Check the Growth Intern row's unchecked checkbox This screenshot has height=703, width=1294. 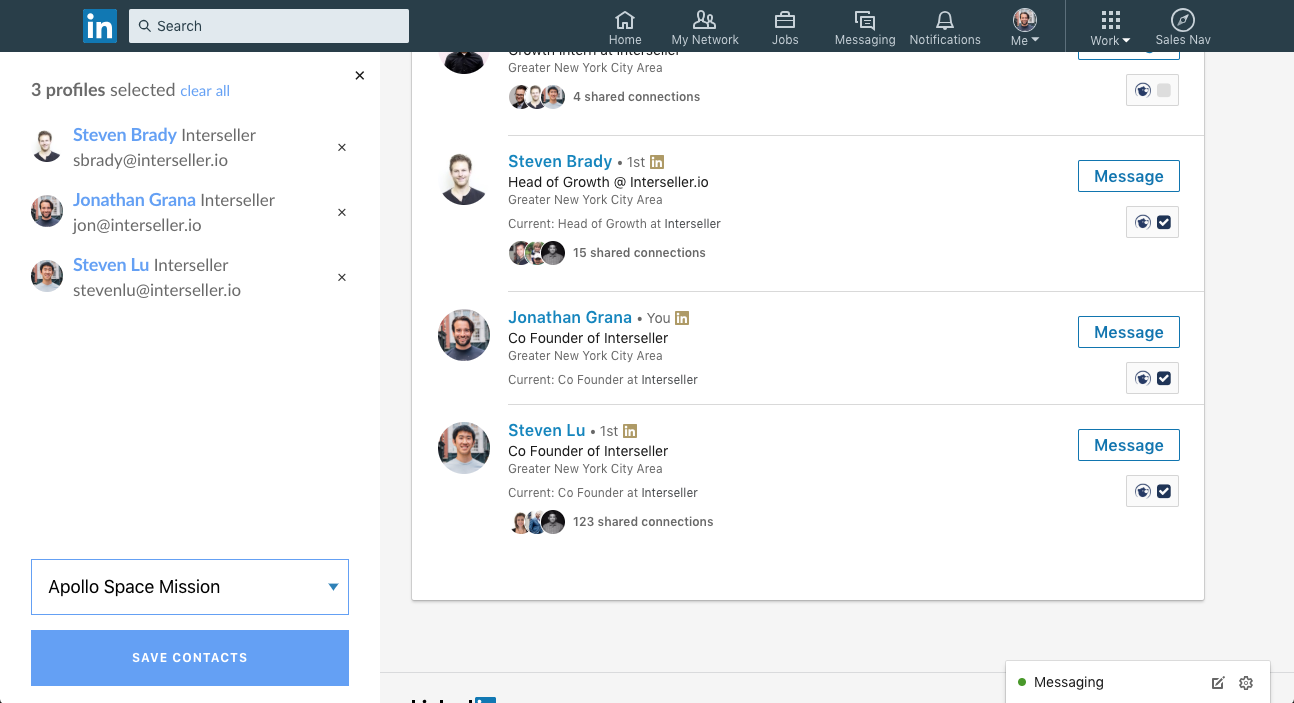pos(1164,91)
